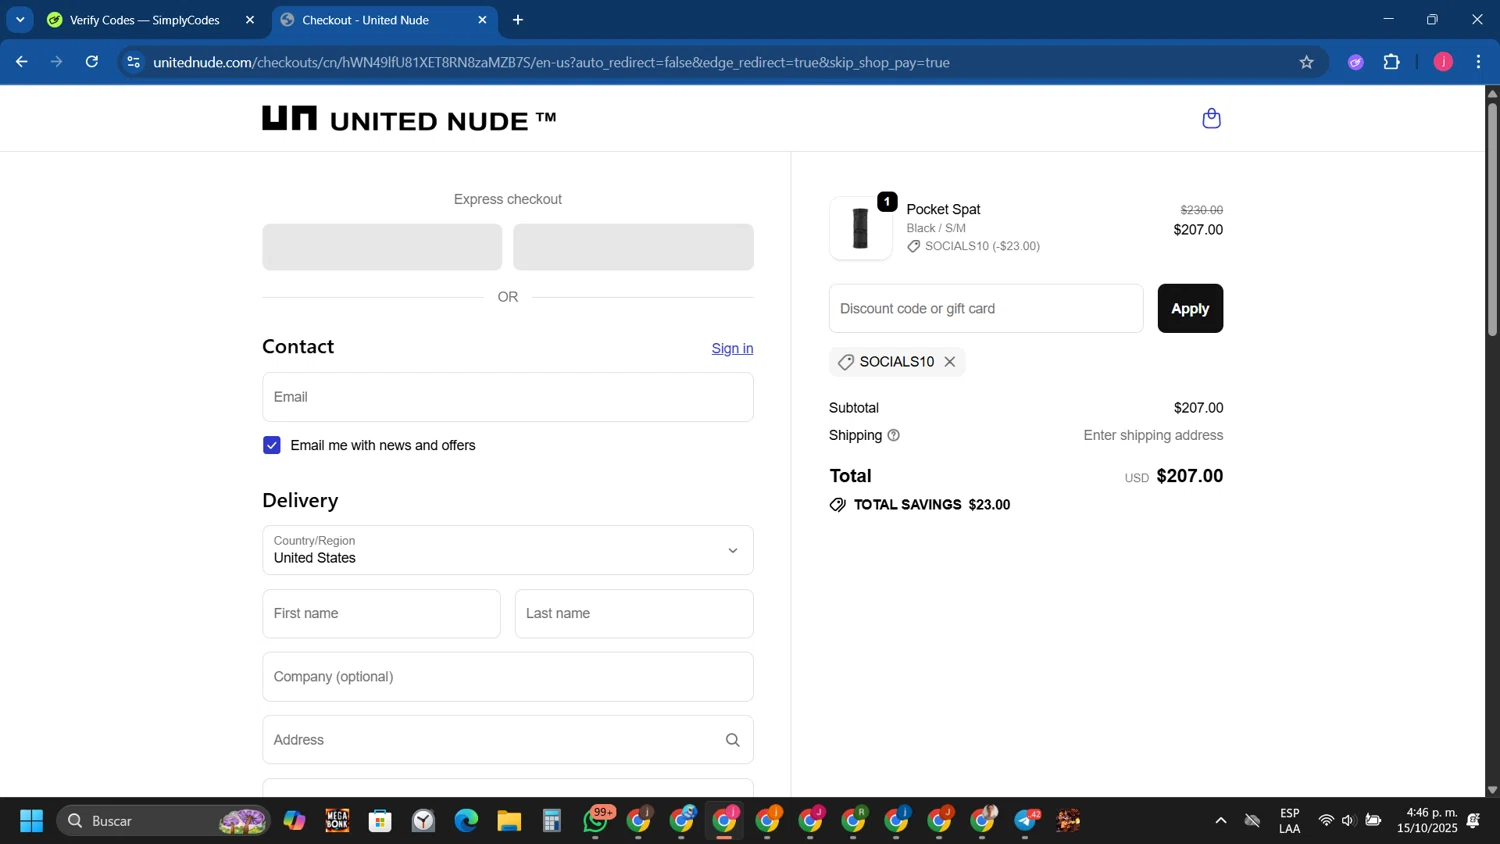Image resolution: width=1500 pixels, height=844 pixels.
Task: Click the forward navigation arrow
Action: click(x=57, y=62)
